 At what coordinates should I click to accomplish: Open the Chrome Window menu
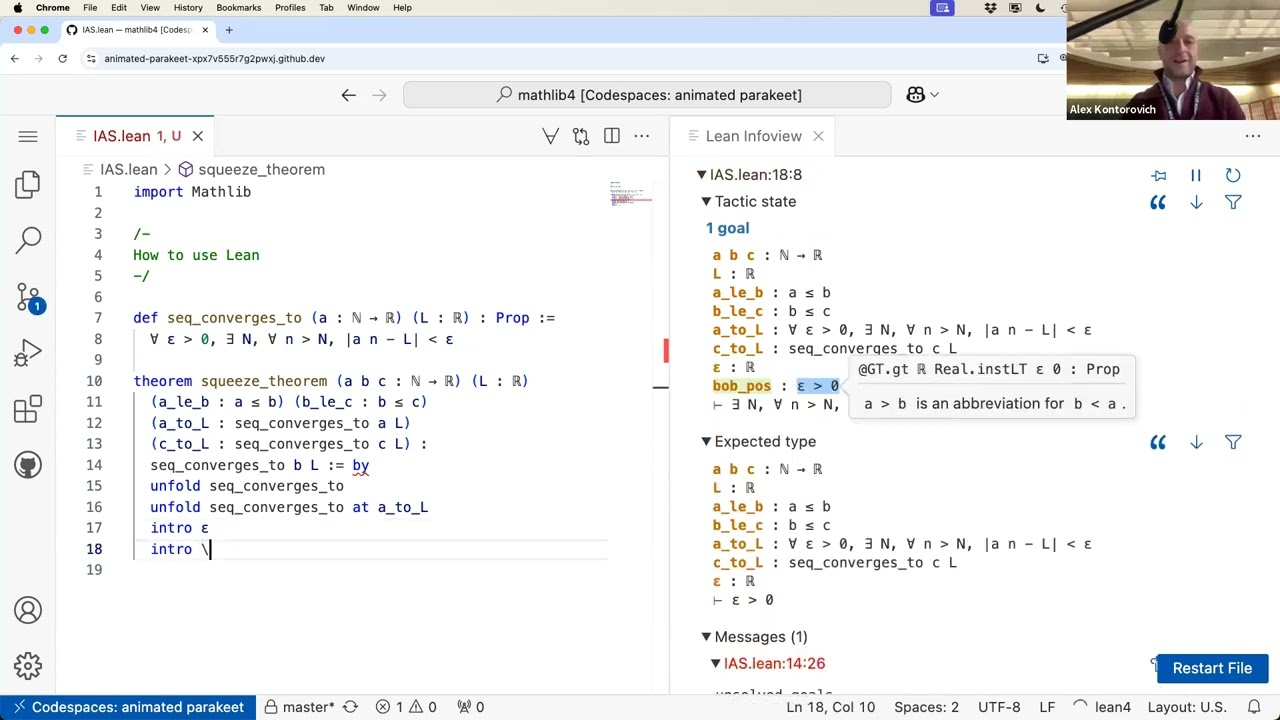pyautogui.click(x=363, y=8)
